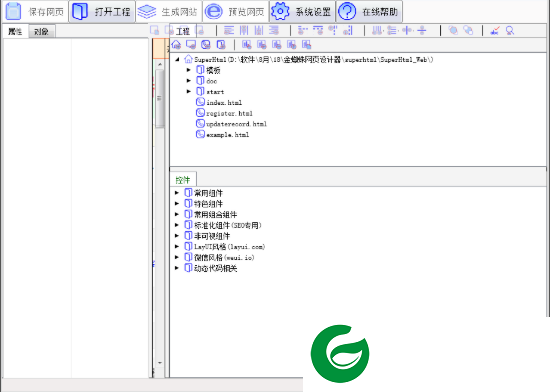The image size is (553, 392).
Task: Expand the 标准化组件(SEO专用) category
Action: coord(177,225)
